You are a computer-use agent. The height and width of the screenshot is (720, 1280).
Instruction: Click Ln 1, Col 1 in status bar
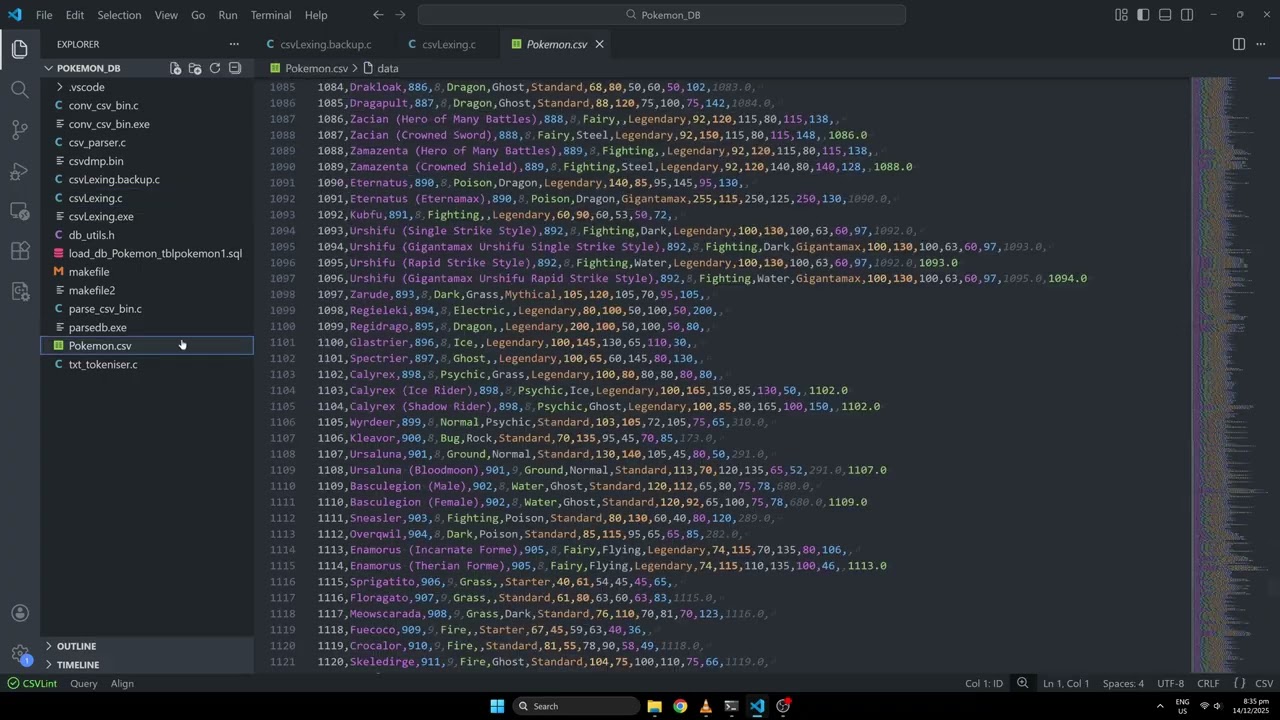point(1066,683)
